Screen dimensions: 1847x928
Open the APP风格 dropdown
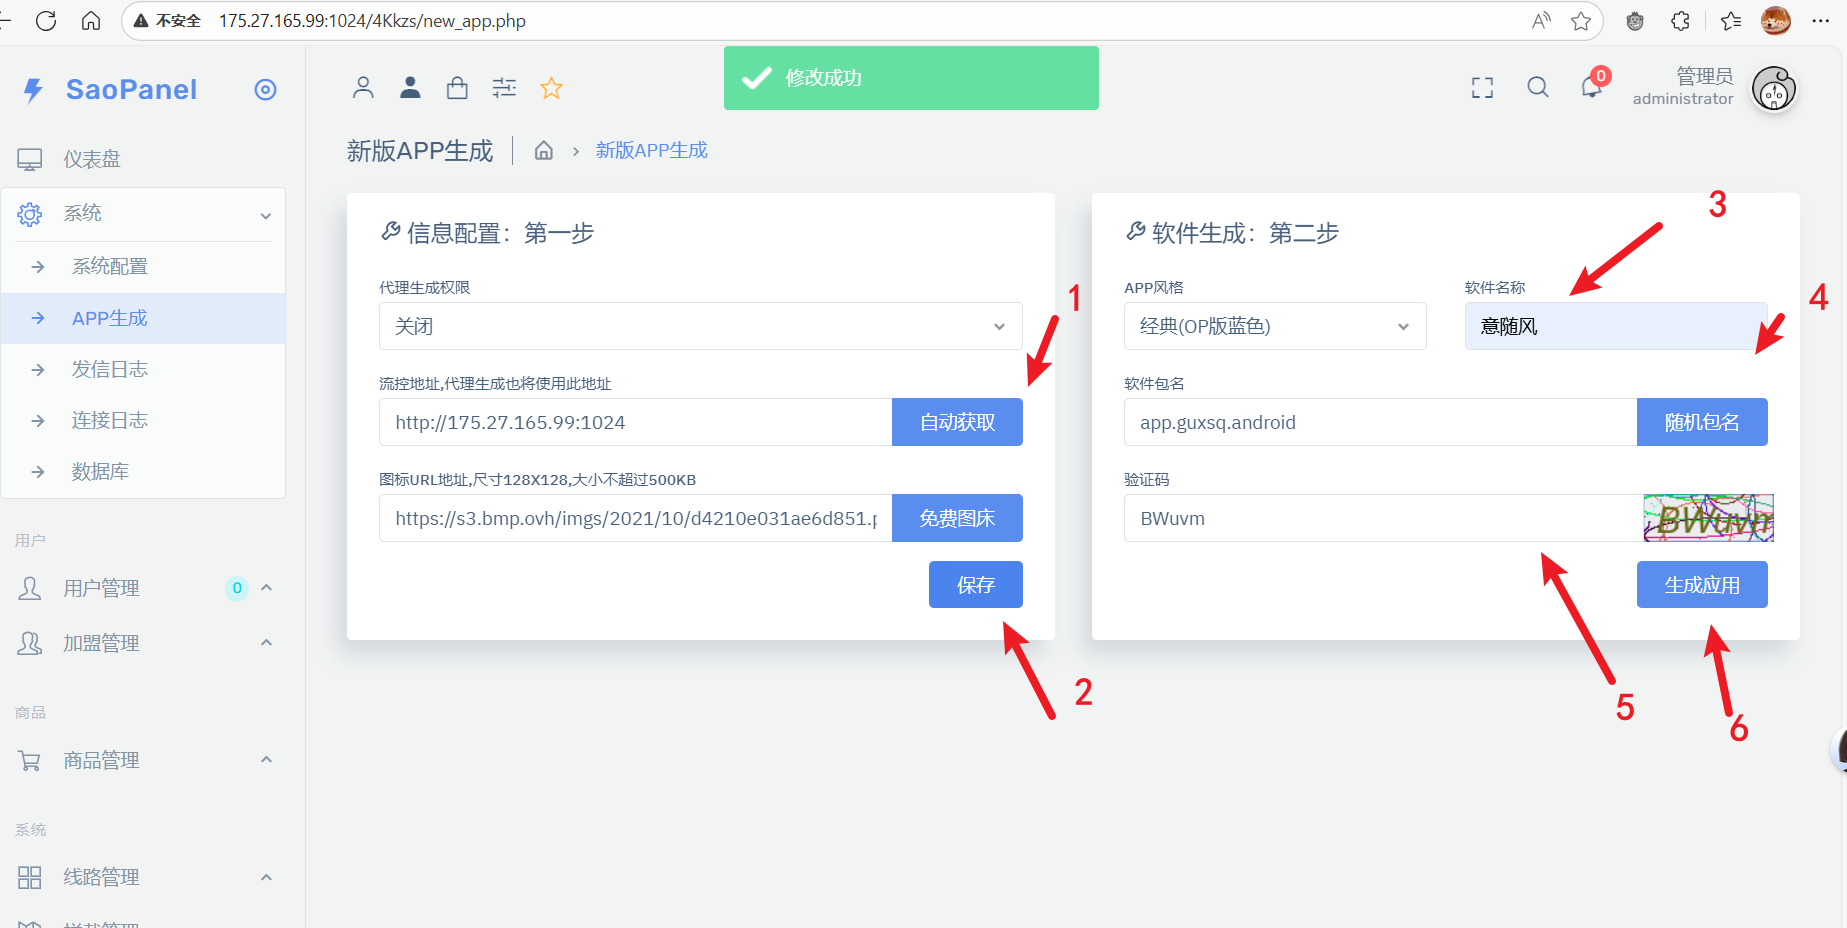pos(1274,326)
